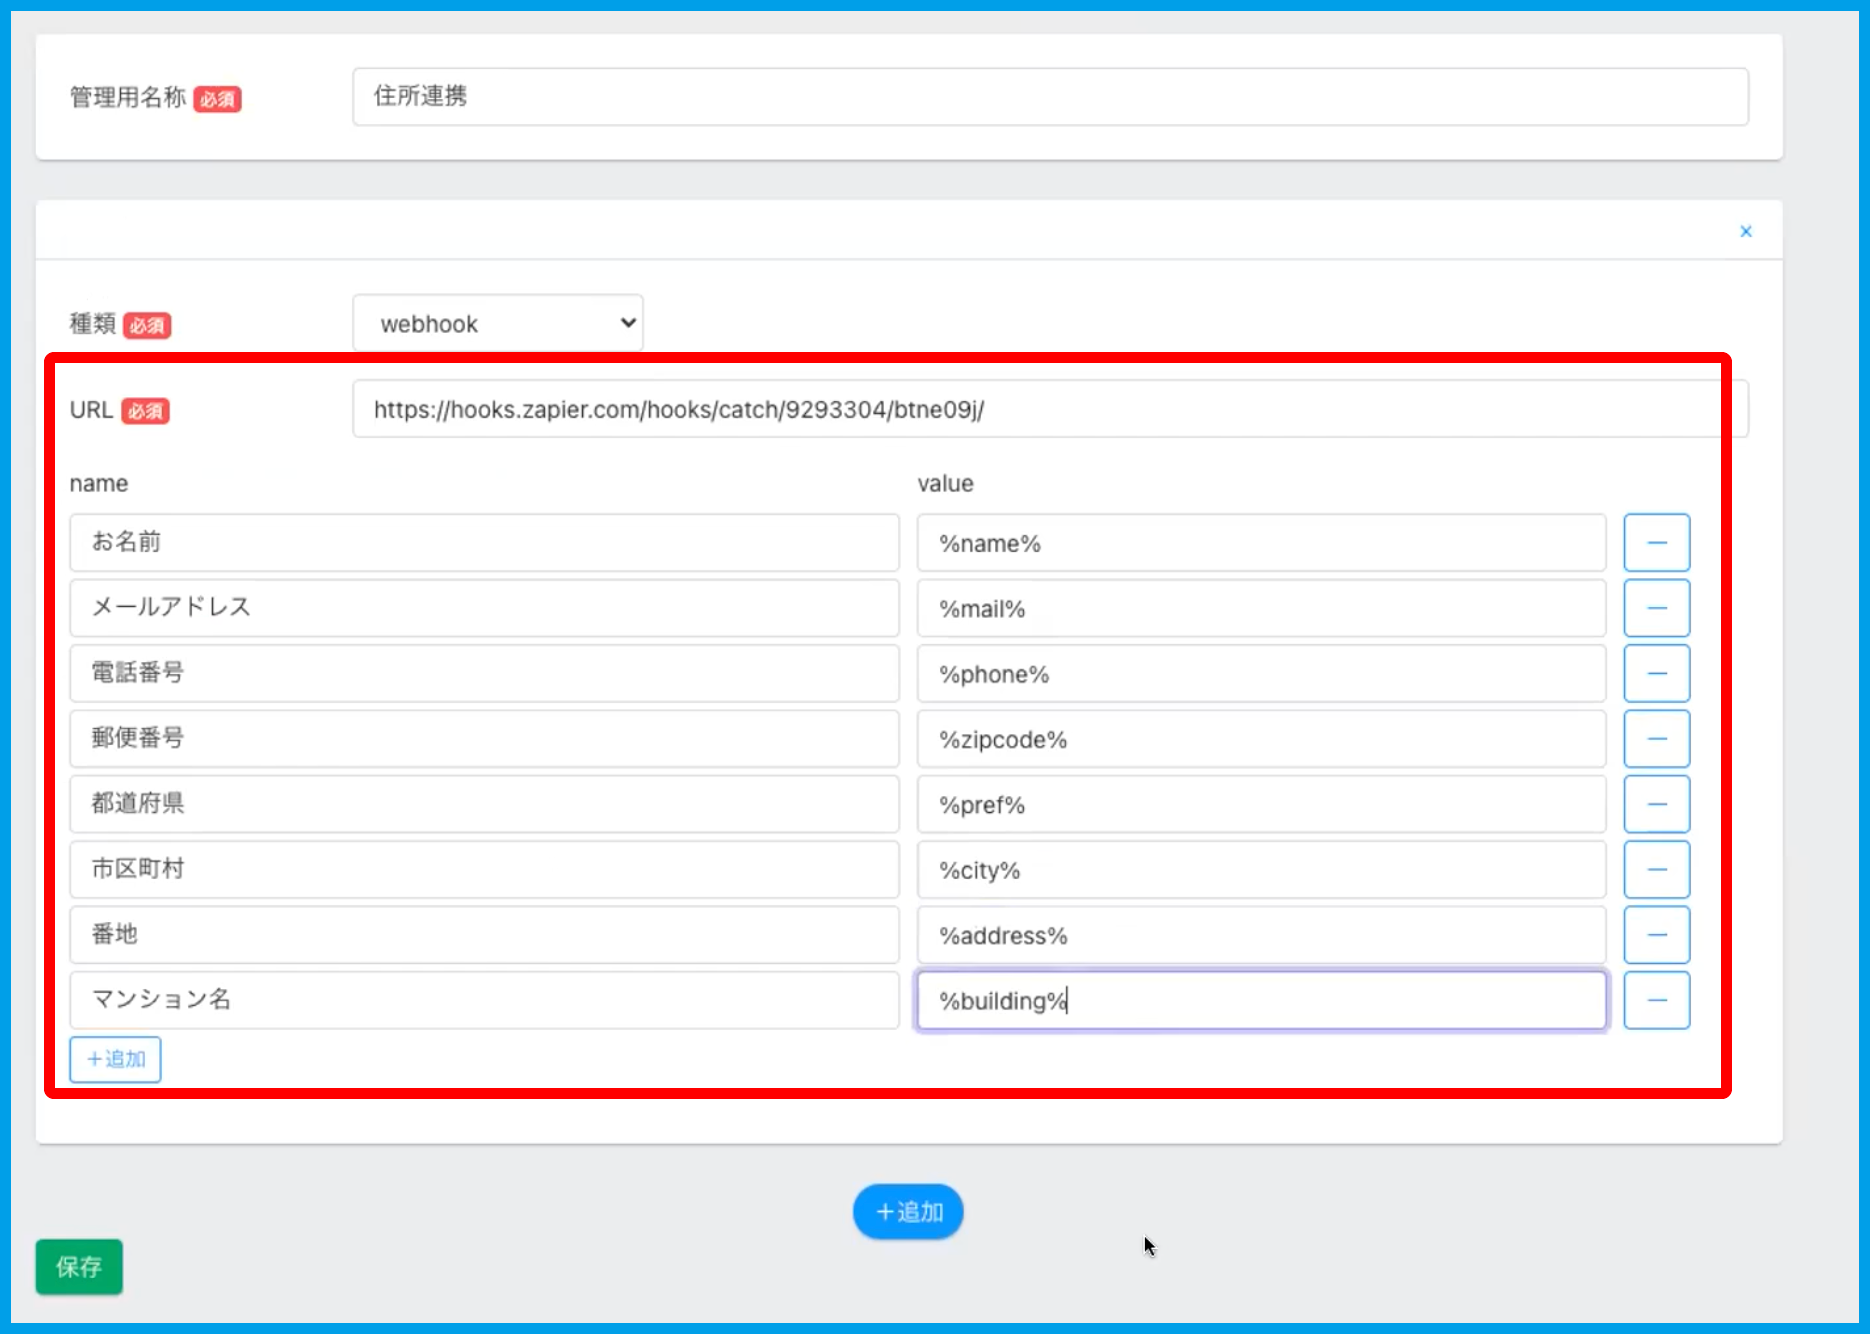This screenshot has height=1334, width=1870.
Task: Close the webhook panel with X icon
Action: click(x=1745, y=232)
